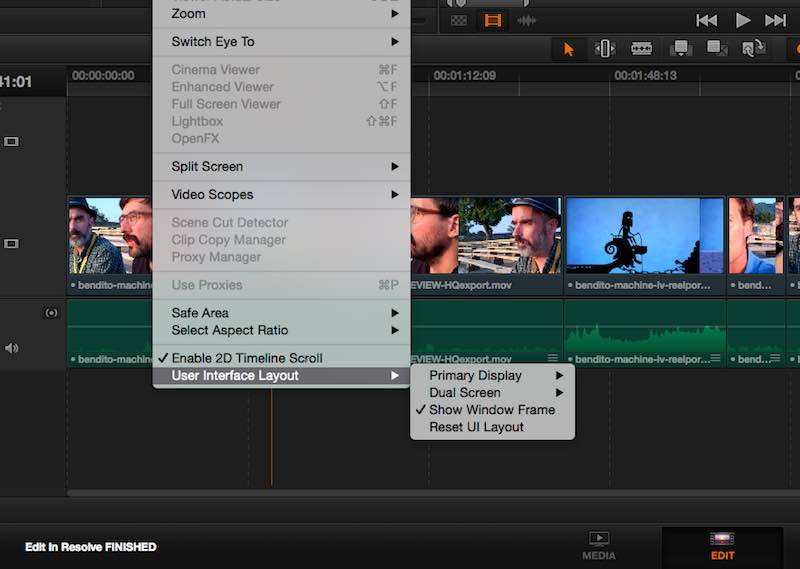Select Full Screen Viewer menu item
800x569 pixels.
pos(282,104)
